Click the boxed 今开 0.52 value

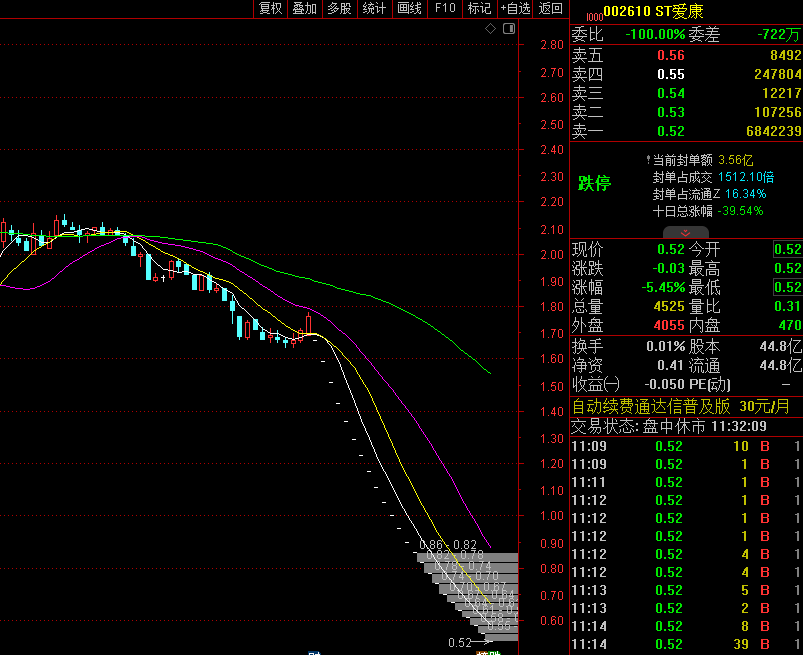[x=787, y=249]
